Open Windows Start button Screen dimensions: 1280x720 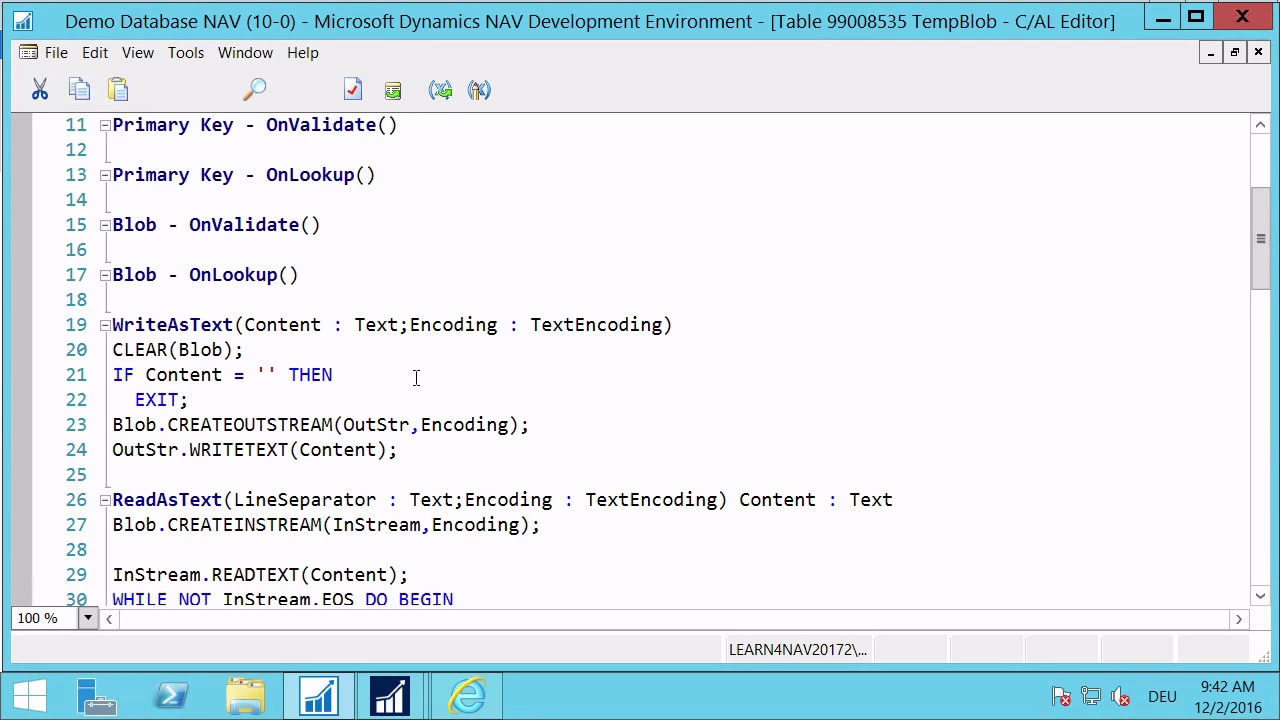30,696
